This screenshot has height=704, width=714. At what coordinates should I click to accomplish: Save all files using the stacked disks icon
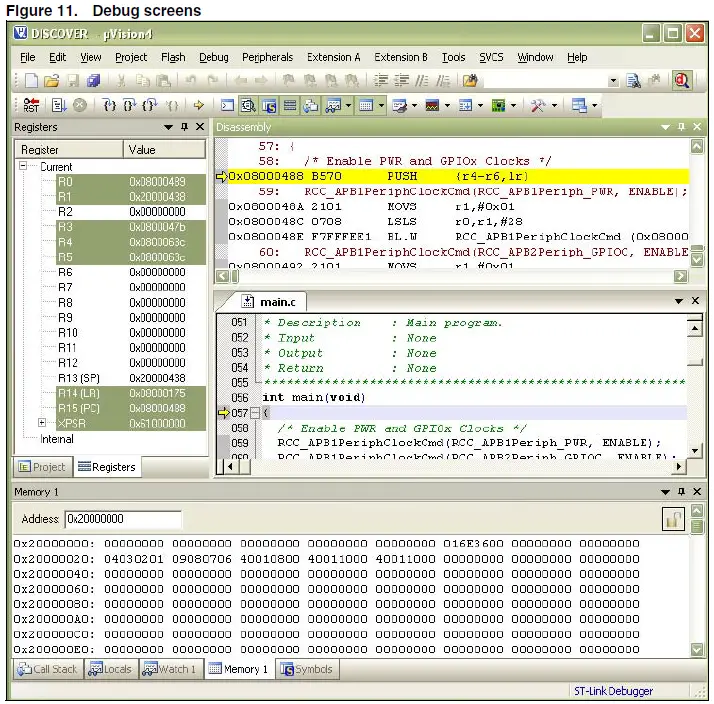(x=93, y=81)
